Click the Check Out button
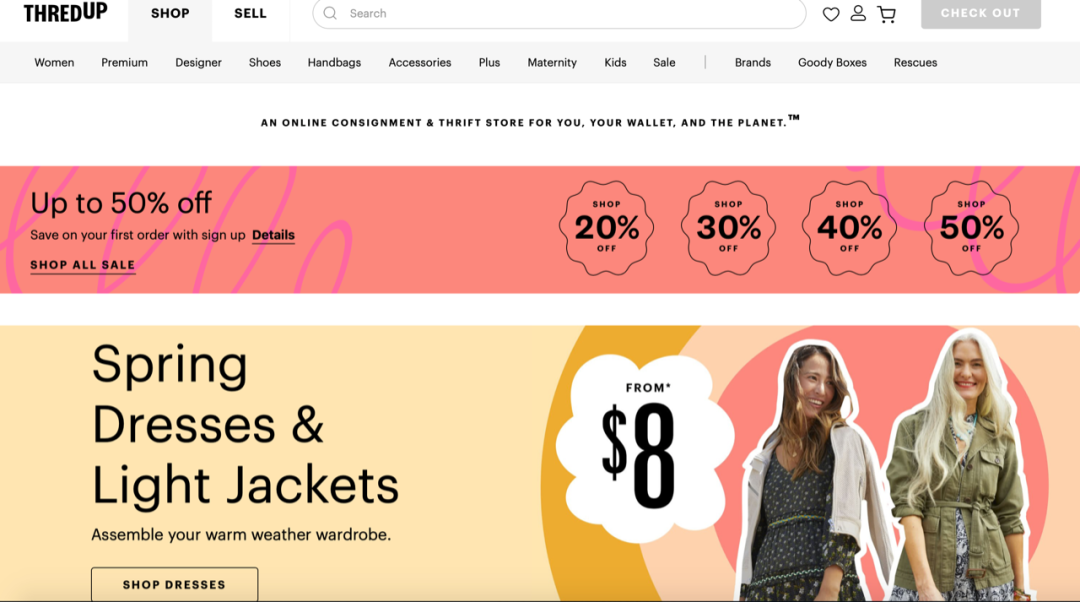The height and width of the screenshot is (602, 1080). point(981,13)
